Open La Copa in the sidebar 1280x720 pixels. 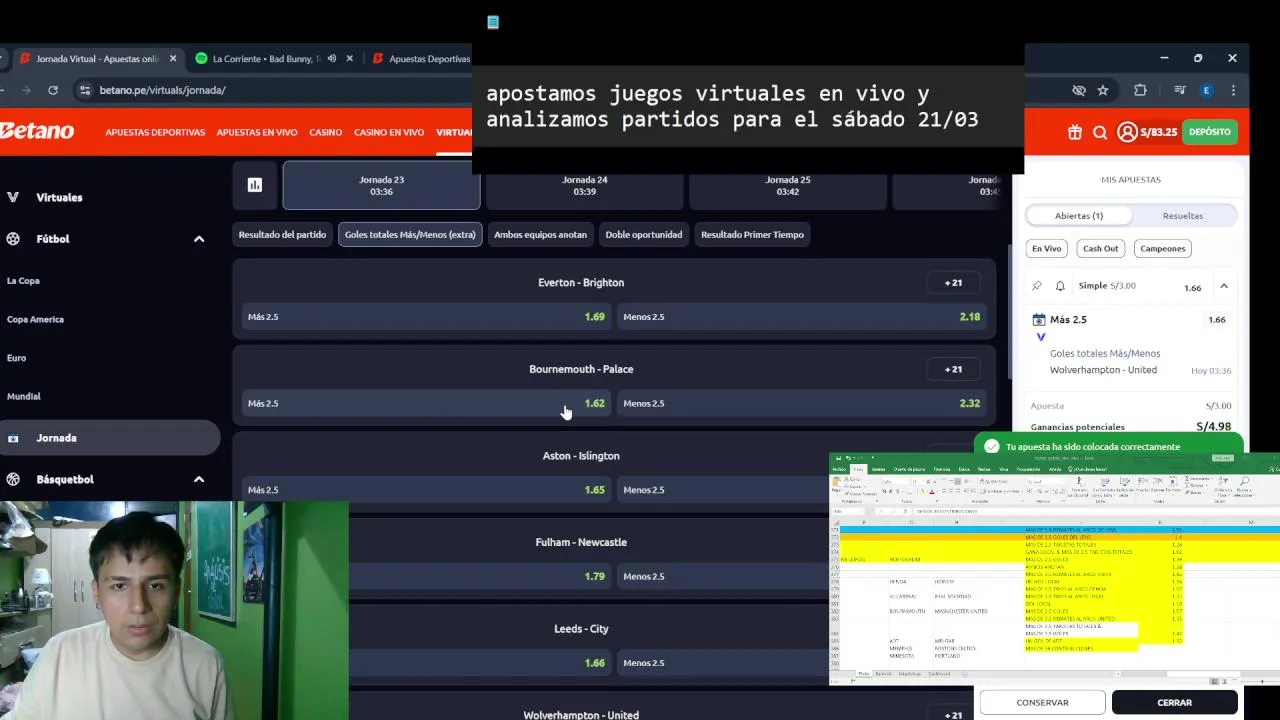pyautogui.click(x=23, y=281)
